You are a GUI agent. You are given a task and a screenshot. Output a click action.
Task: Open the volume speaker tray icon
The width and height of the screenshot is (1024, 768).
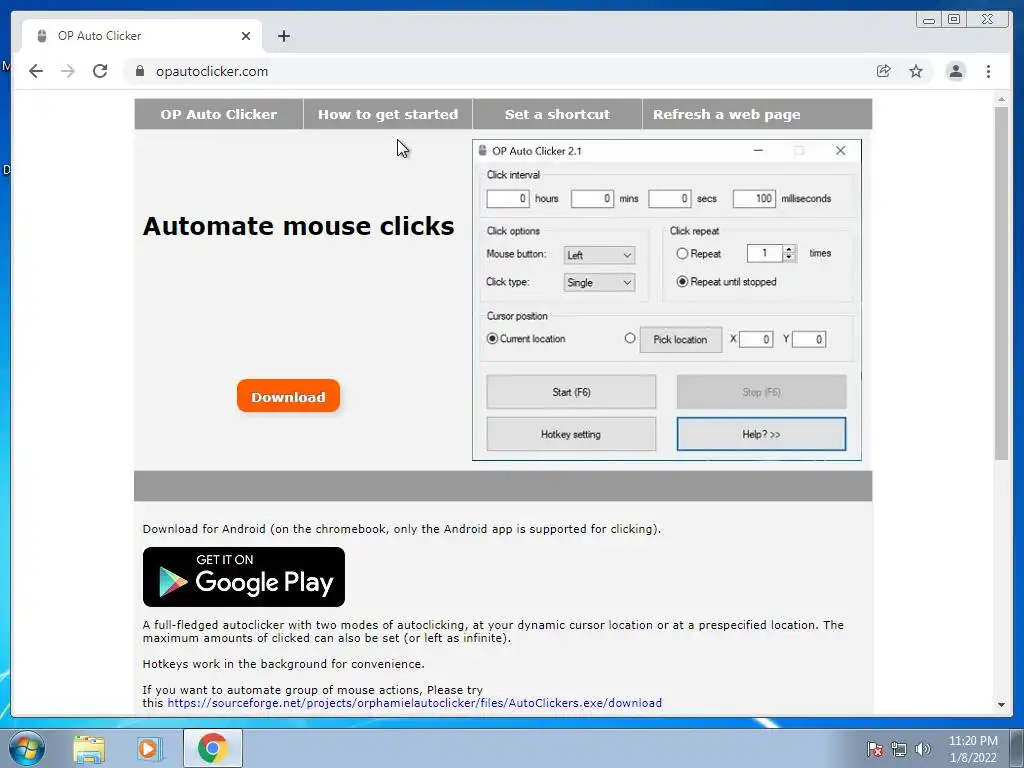[x=923, y=749]
